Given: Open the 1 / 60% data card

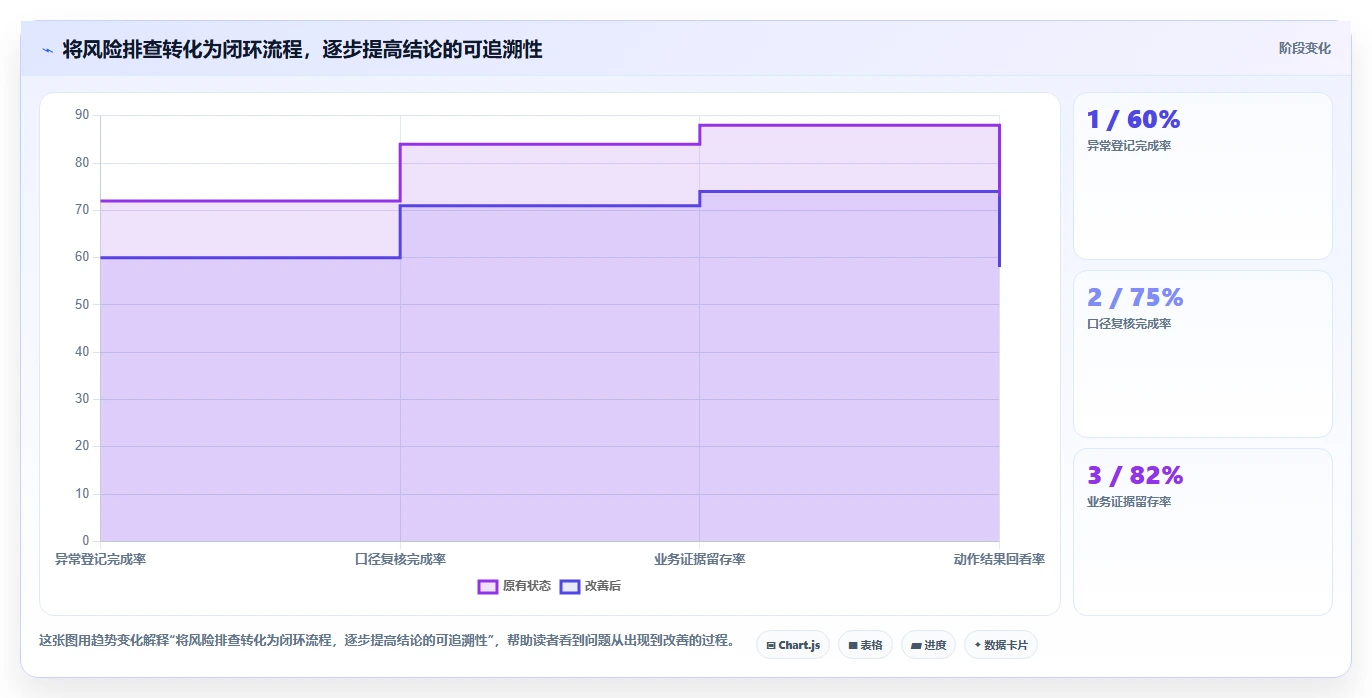Looking at the screenshot, I should pos(1202,176).
